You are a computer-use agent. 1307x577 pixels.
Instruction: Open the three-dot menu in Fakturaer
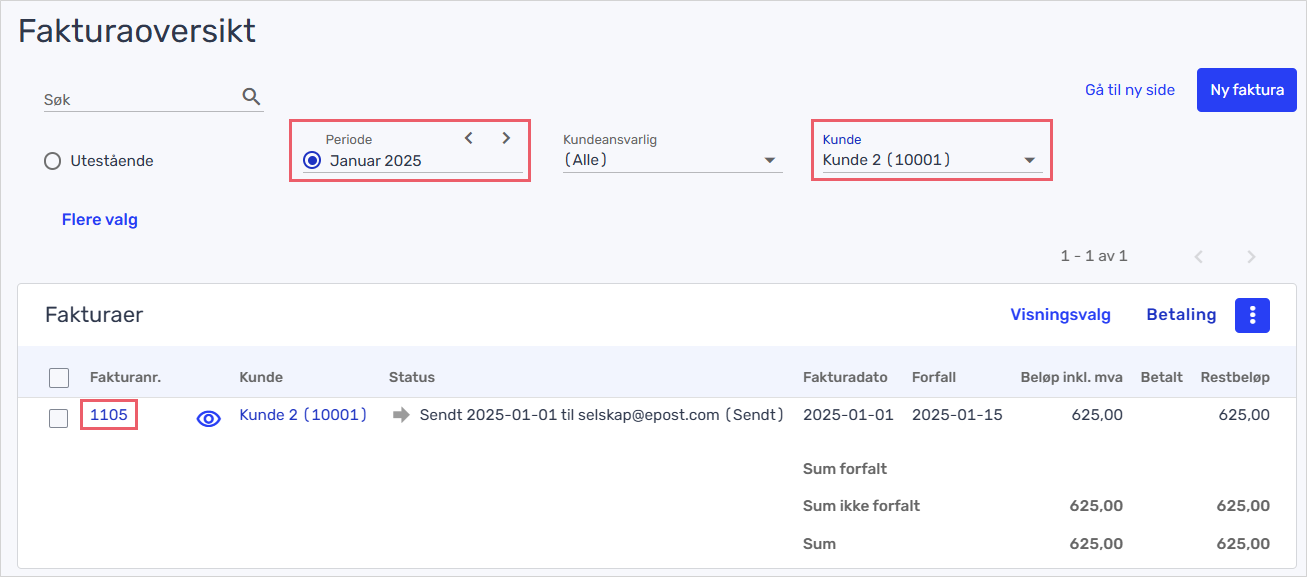[x=1252, y=315]
